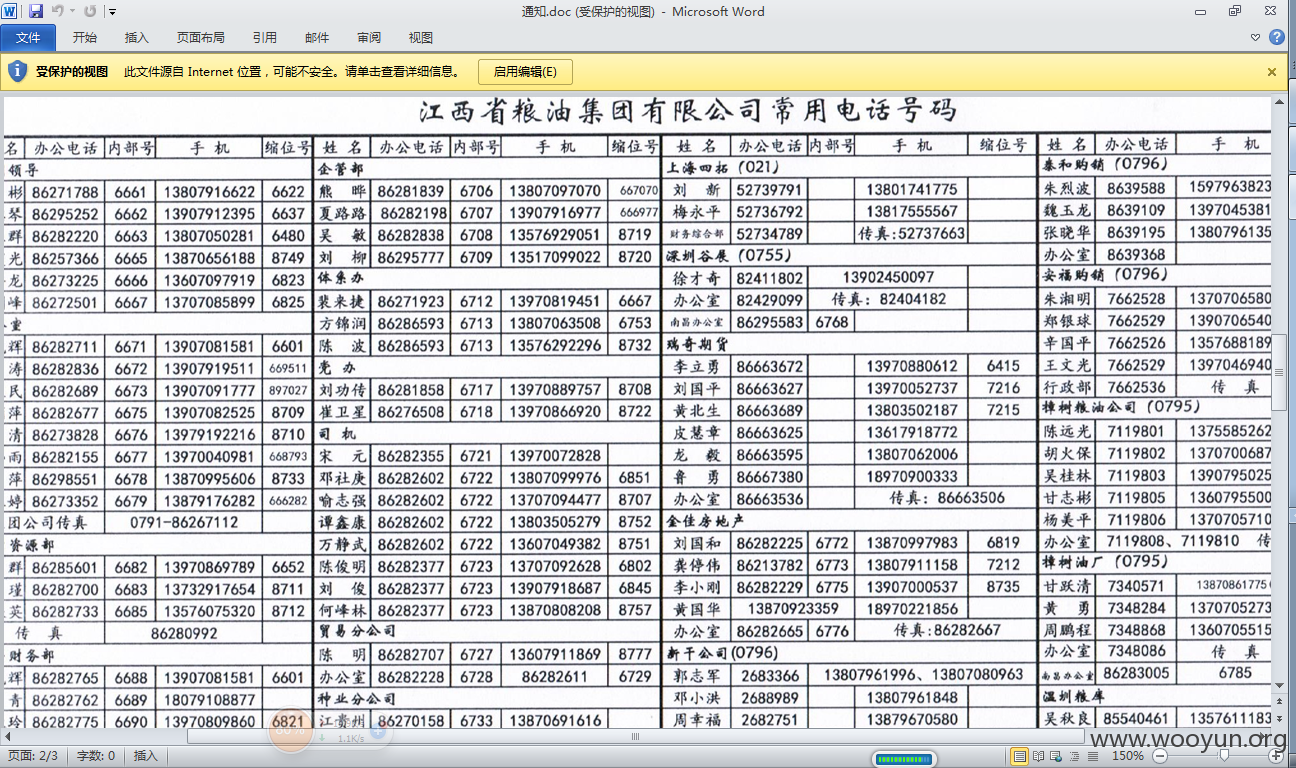
Task: Open Customize Quick Access Toolbar dropdown
Action: (112, 12)
